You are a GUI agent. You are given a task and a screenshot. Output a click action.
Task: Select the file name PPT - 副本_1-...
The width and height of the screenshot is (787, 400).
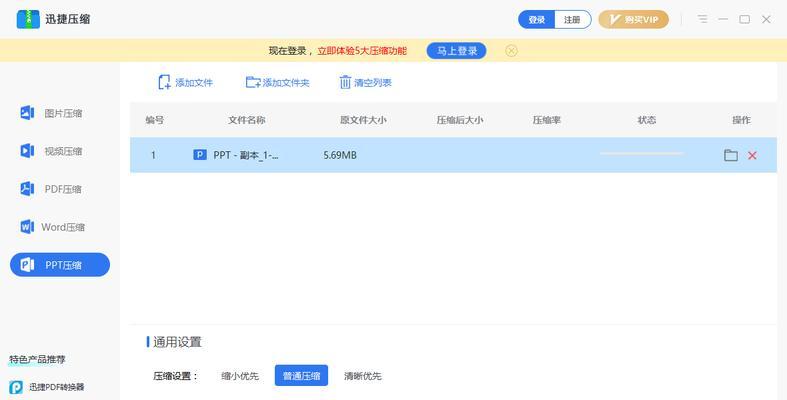pos(246,155)
